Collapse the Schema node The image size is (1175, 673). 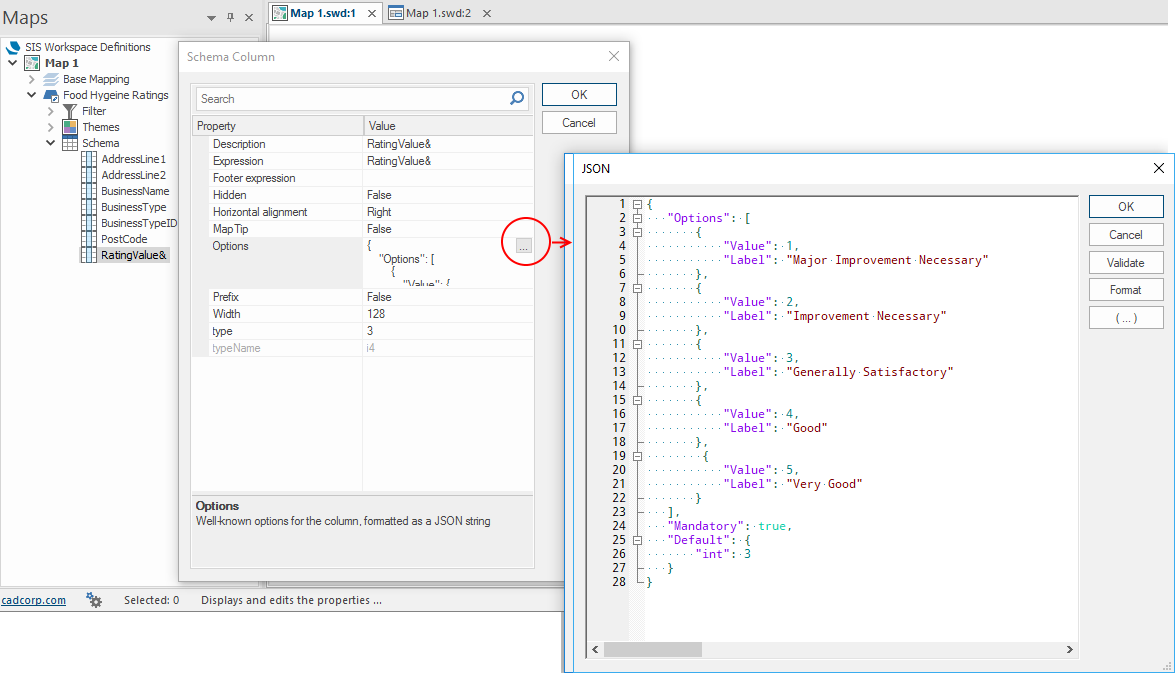[x=51, y=143]
